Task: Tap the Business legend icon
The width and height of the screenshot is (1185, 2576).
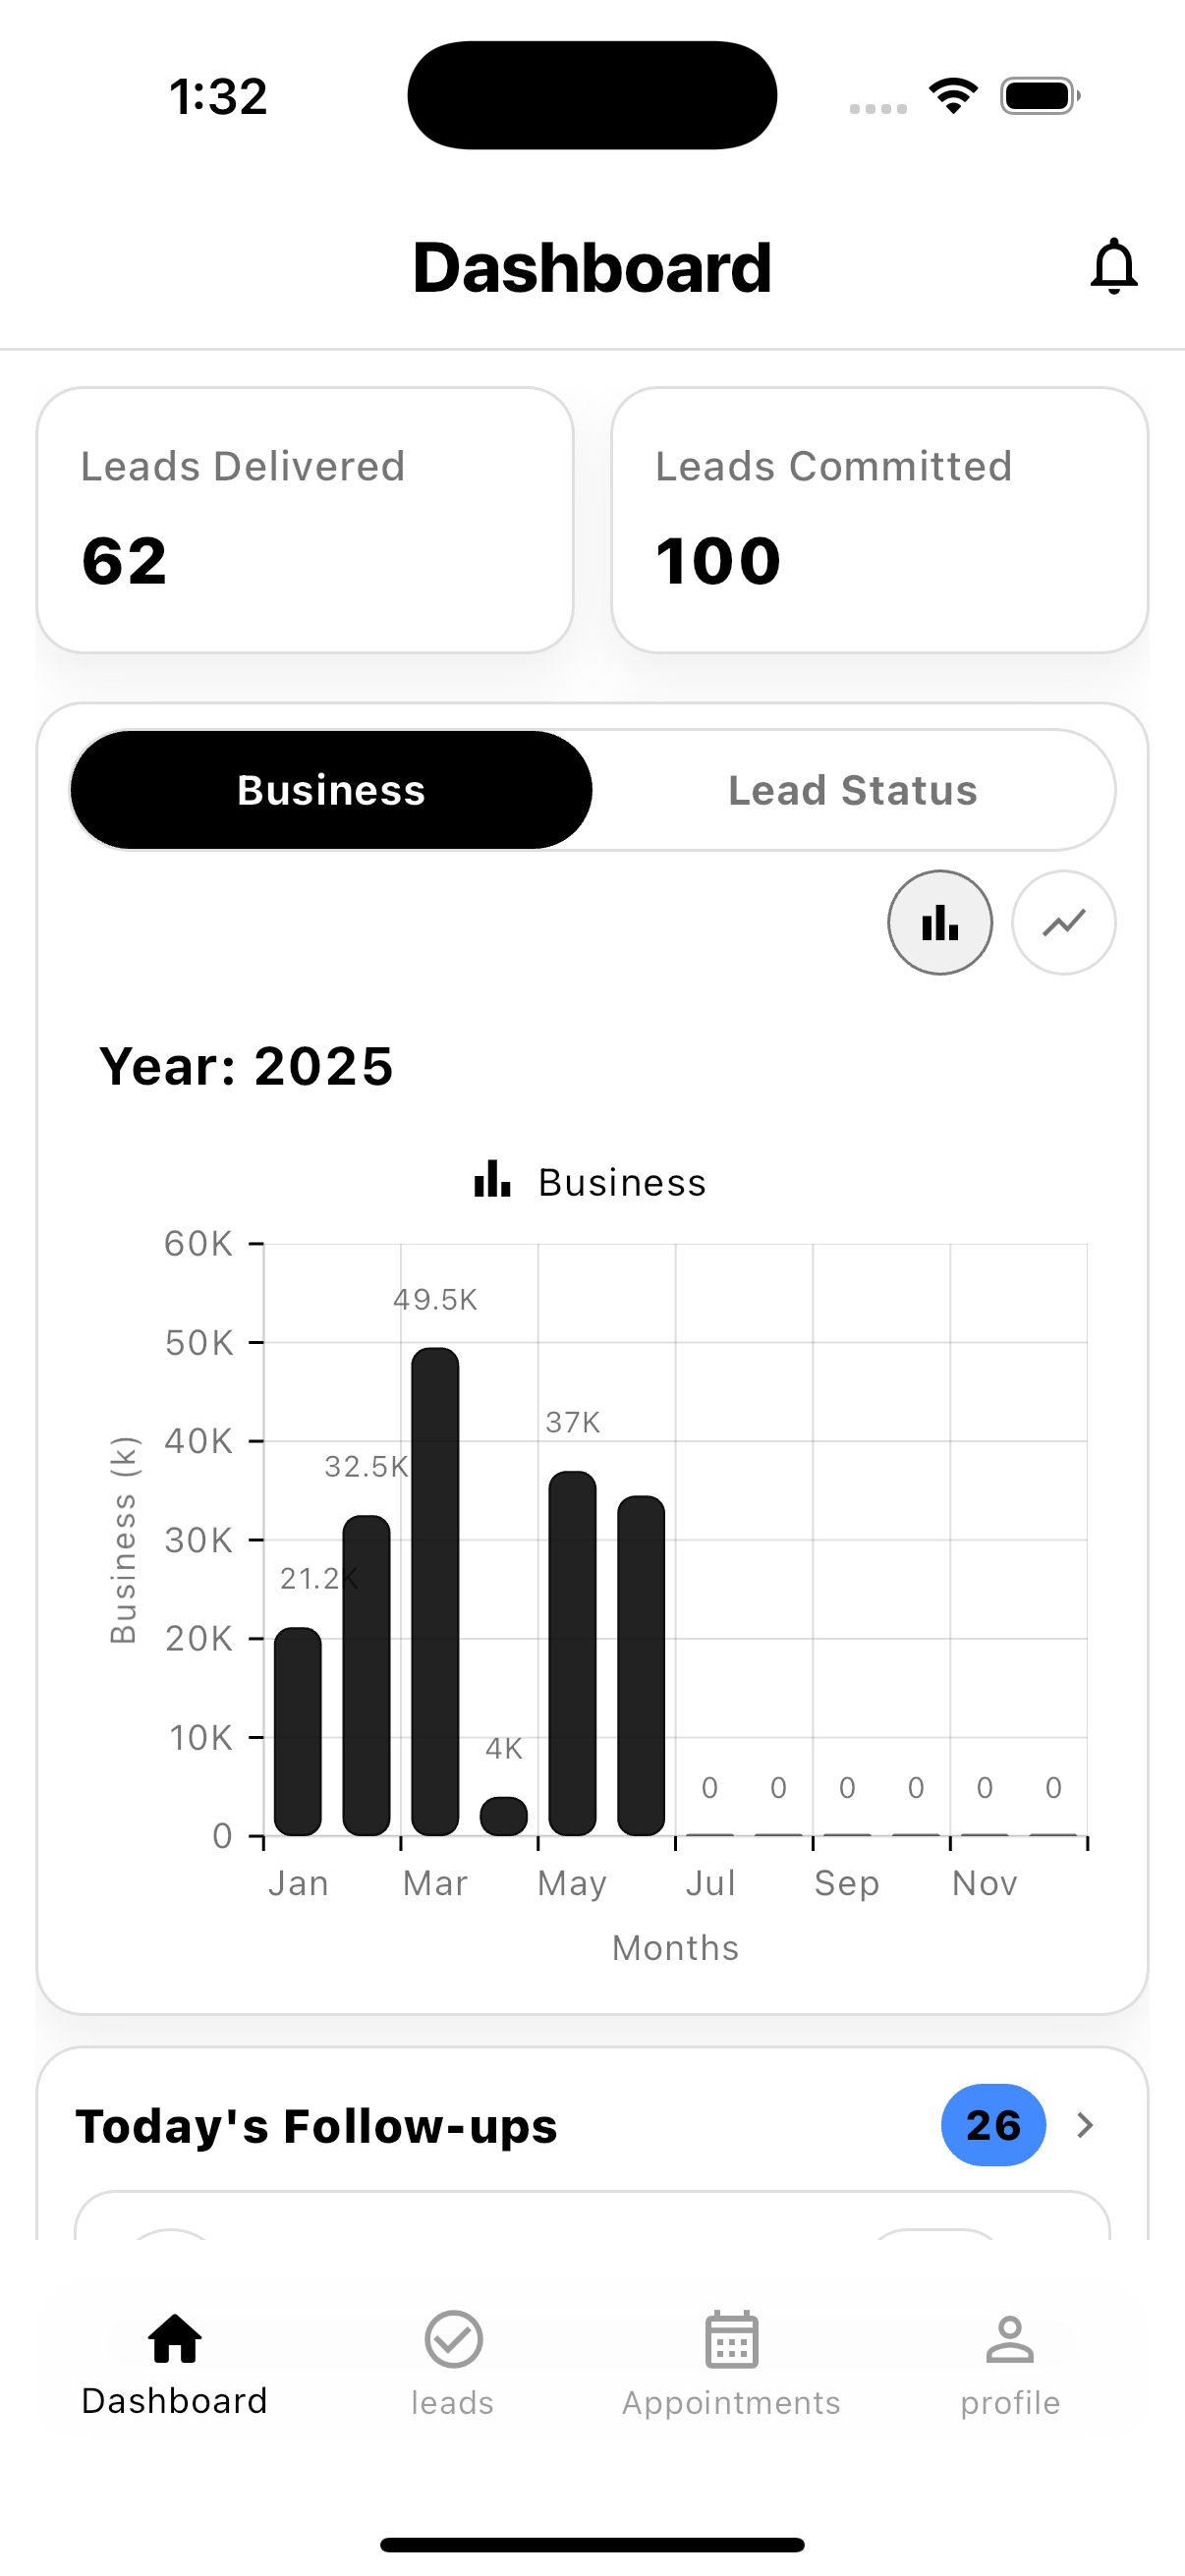Action: click(492, 1180)
